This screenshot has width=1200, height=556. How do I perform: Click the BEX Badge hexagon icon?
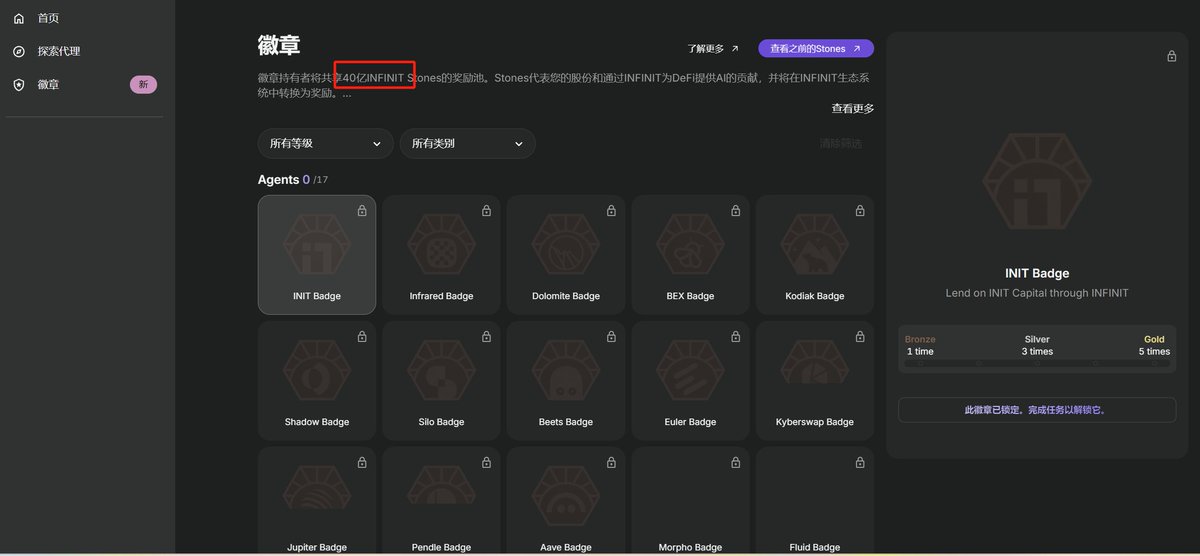(x=690, y=245)
